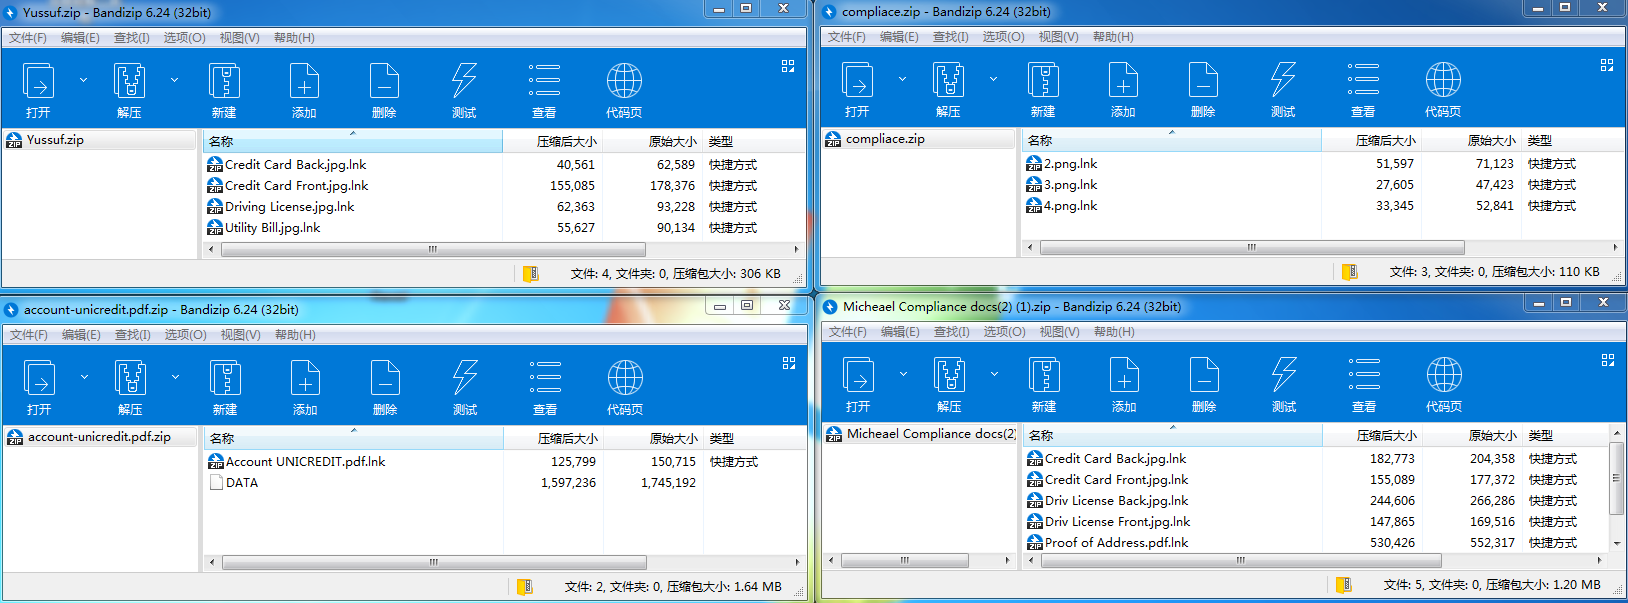Screen dimensions: 1628x603
Task: Click Code Page globe icon in Yussuf.zip window
Action: pos(624,81)
